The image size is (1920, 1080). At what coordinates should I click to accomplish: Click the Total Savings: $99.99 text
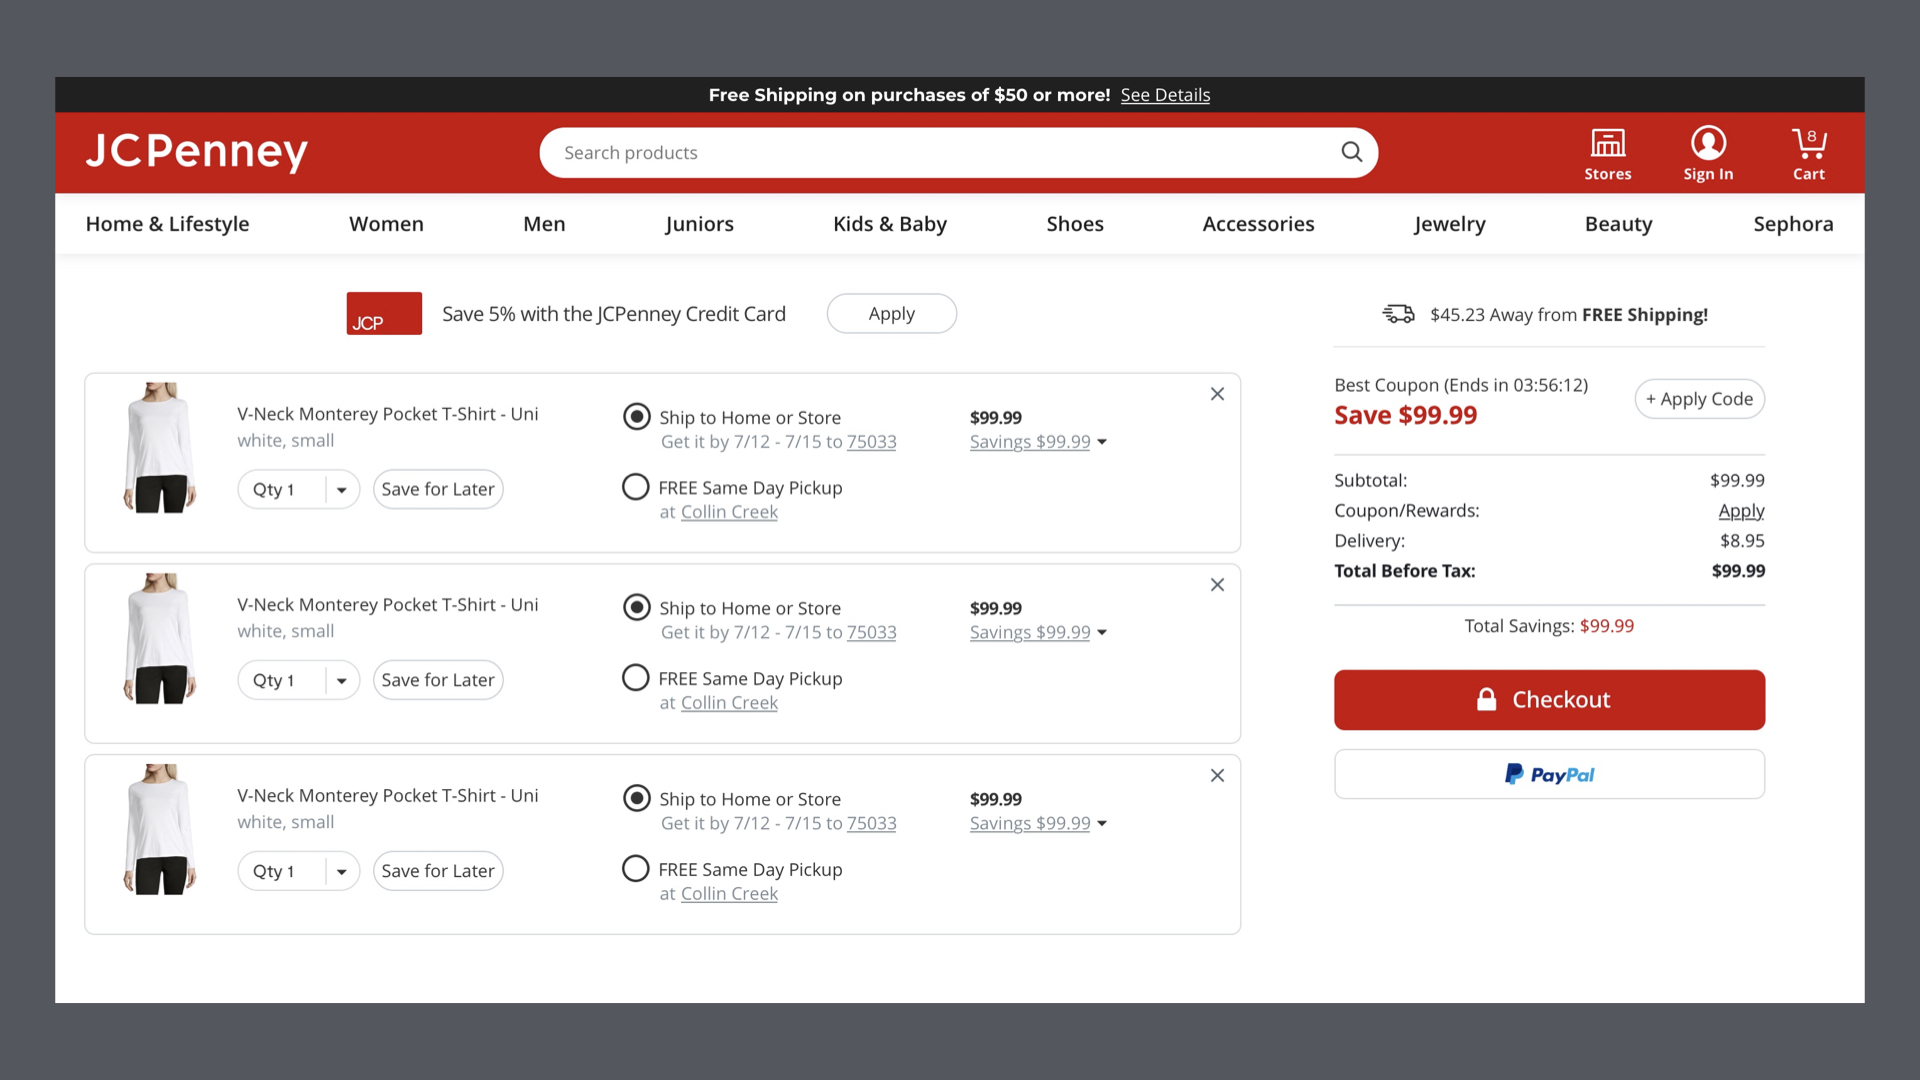(x=1549, y=626)
